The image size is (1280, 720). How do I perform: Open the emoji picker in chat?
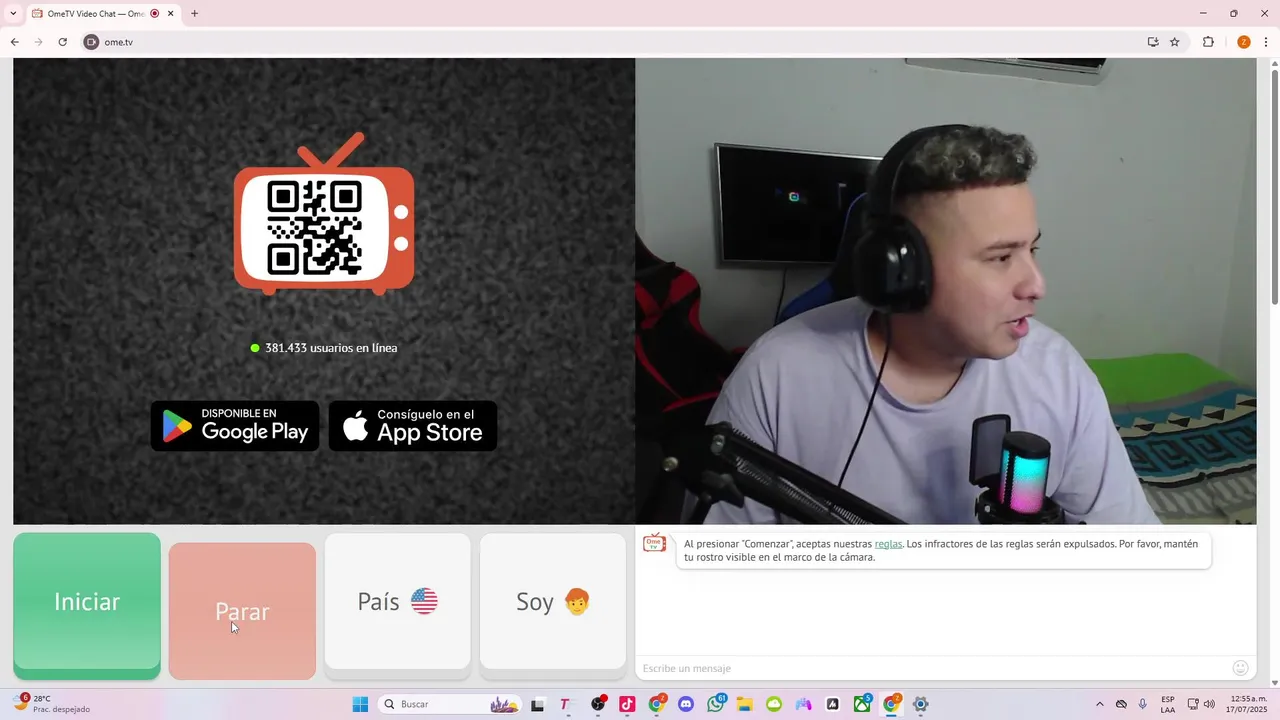pyautogui.click(x=1241, y=668)
